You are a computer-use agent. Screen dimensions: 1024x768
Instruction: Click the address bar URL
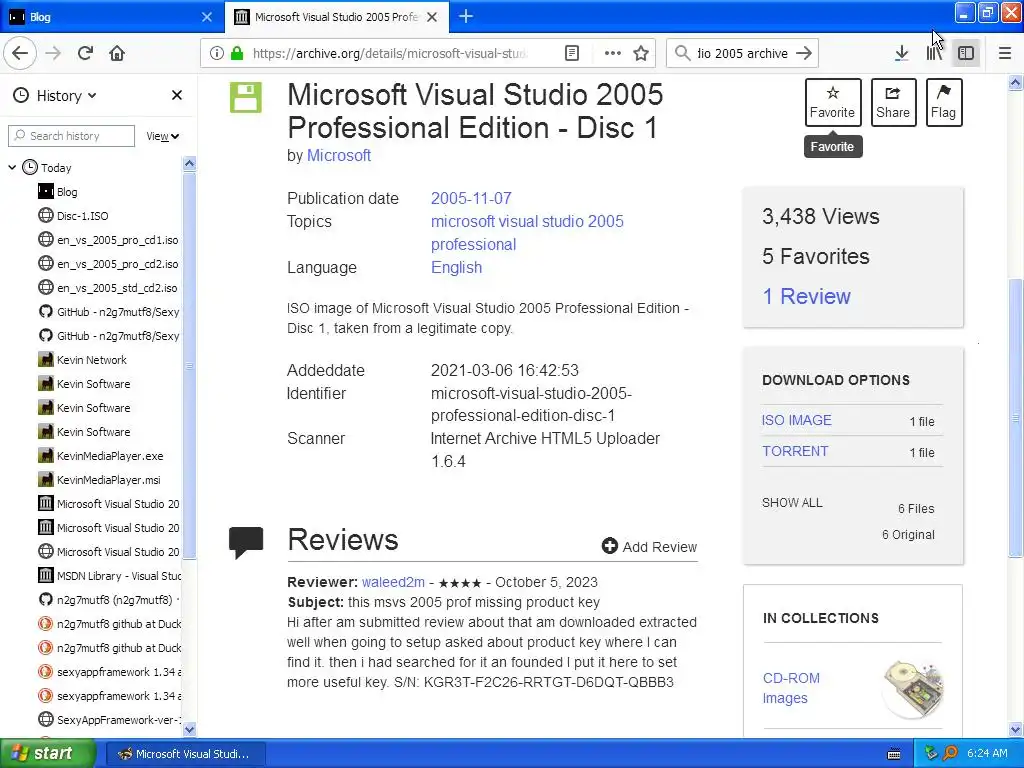tap(392, 53)
